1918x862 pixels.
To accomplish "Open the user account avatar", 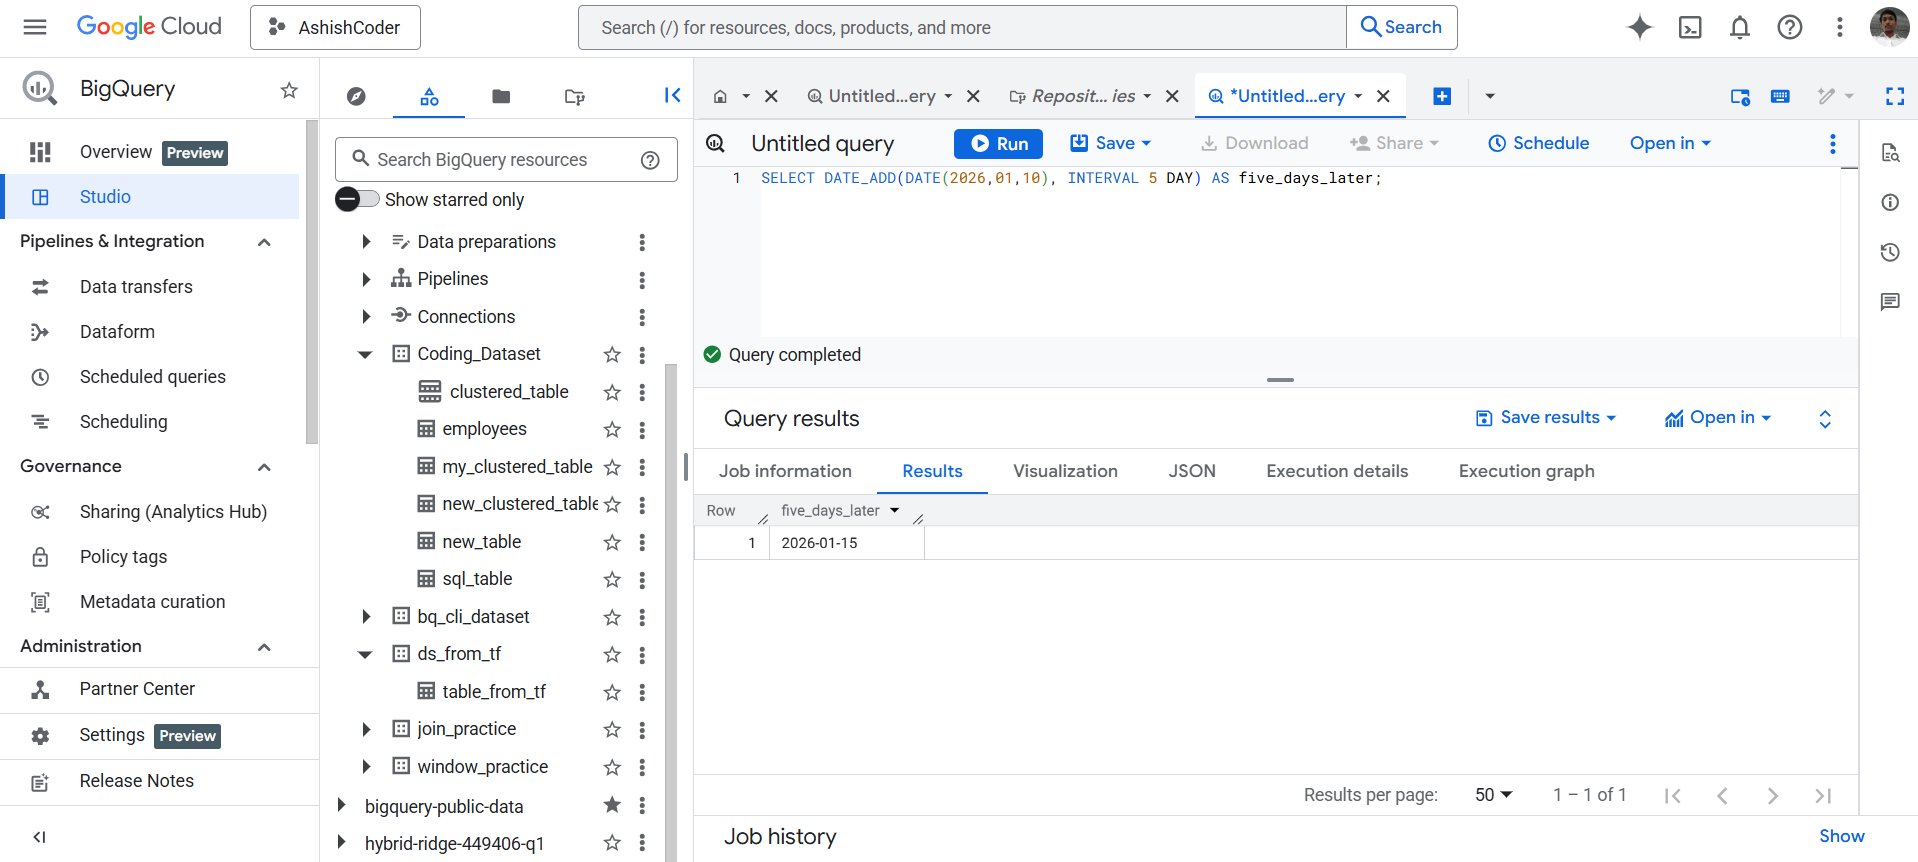I will [x=1889, y=27].
